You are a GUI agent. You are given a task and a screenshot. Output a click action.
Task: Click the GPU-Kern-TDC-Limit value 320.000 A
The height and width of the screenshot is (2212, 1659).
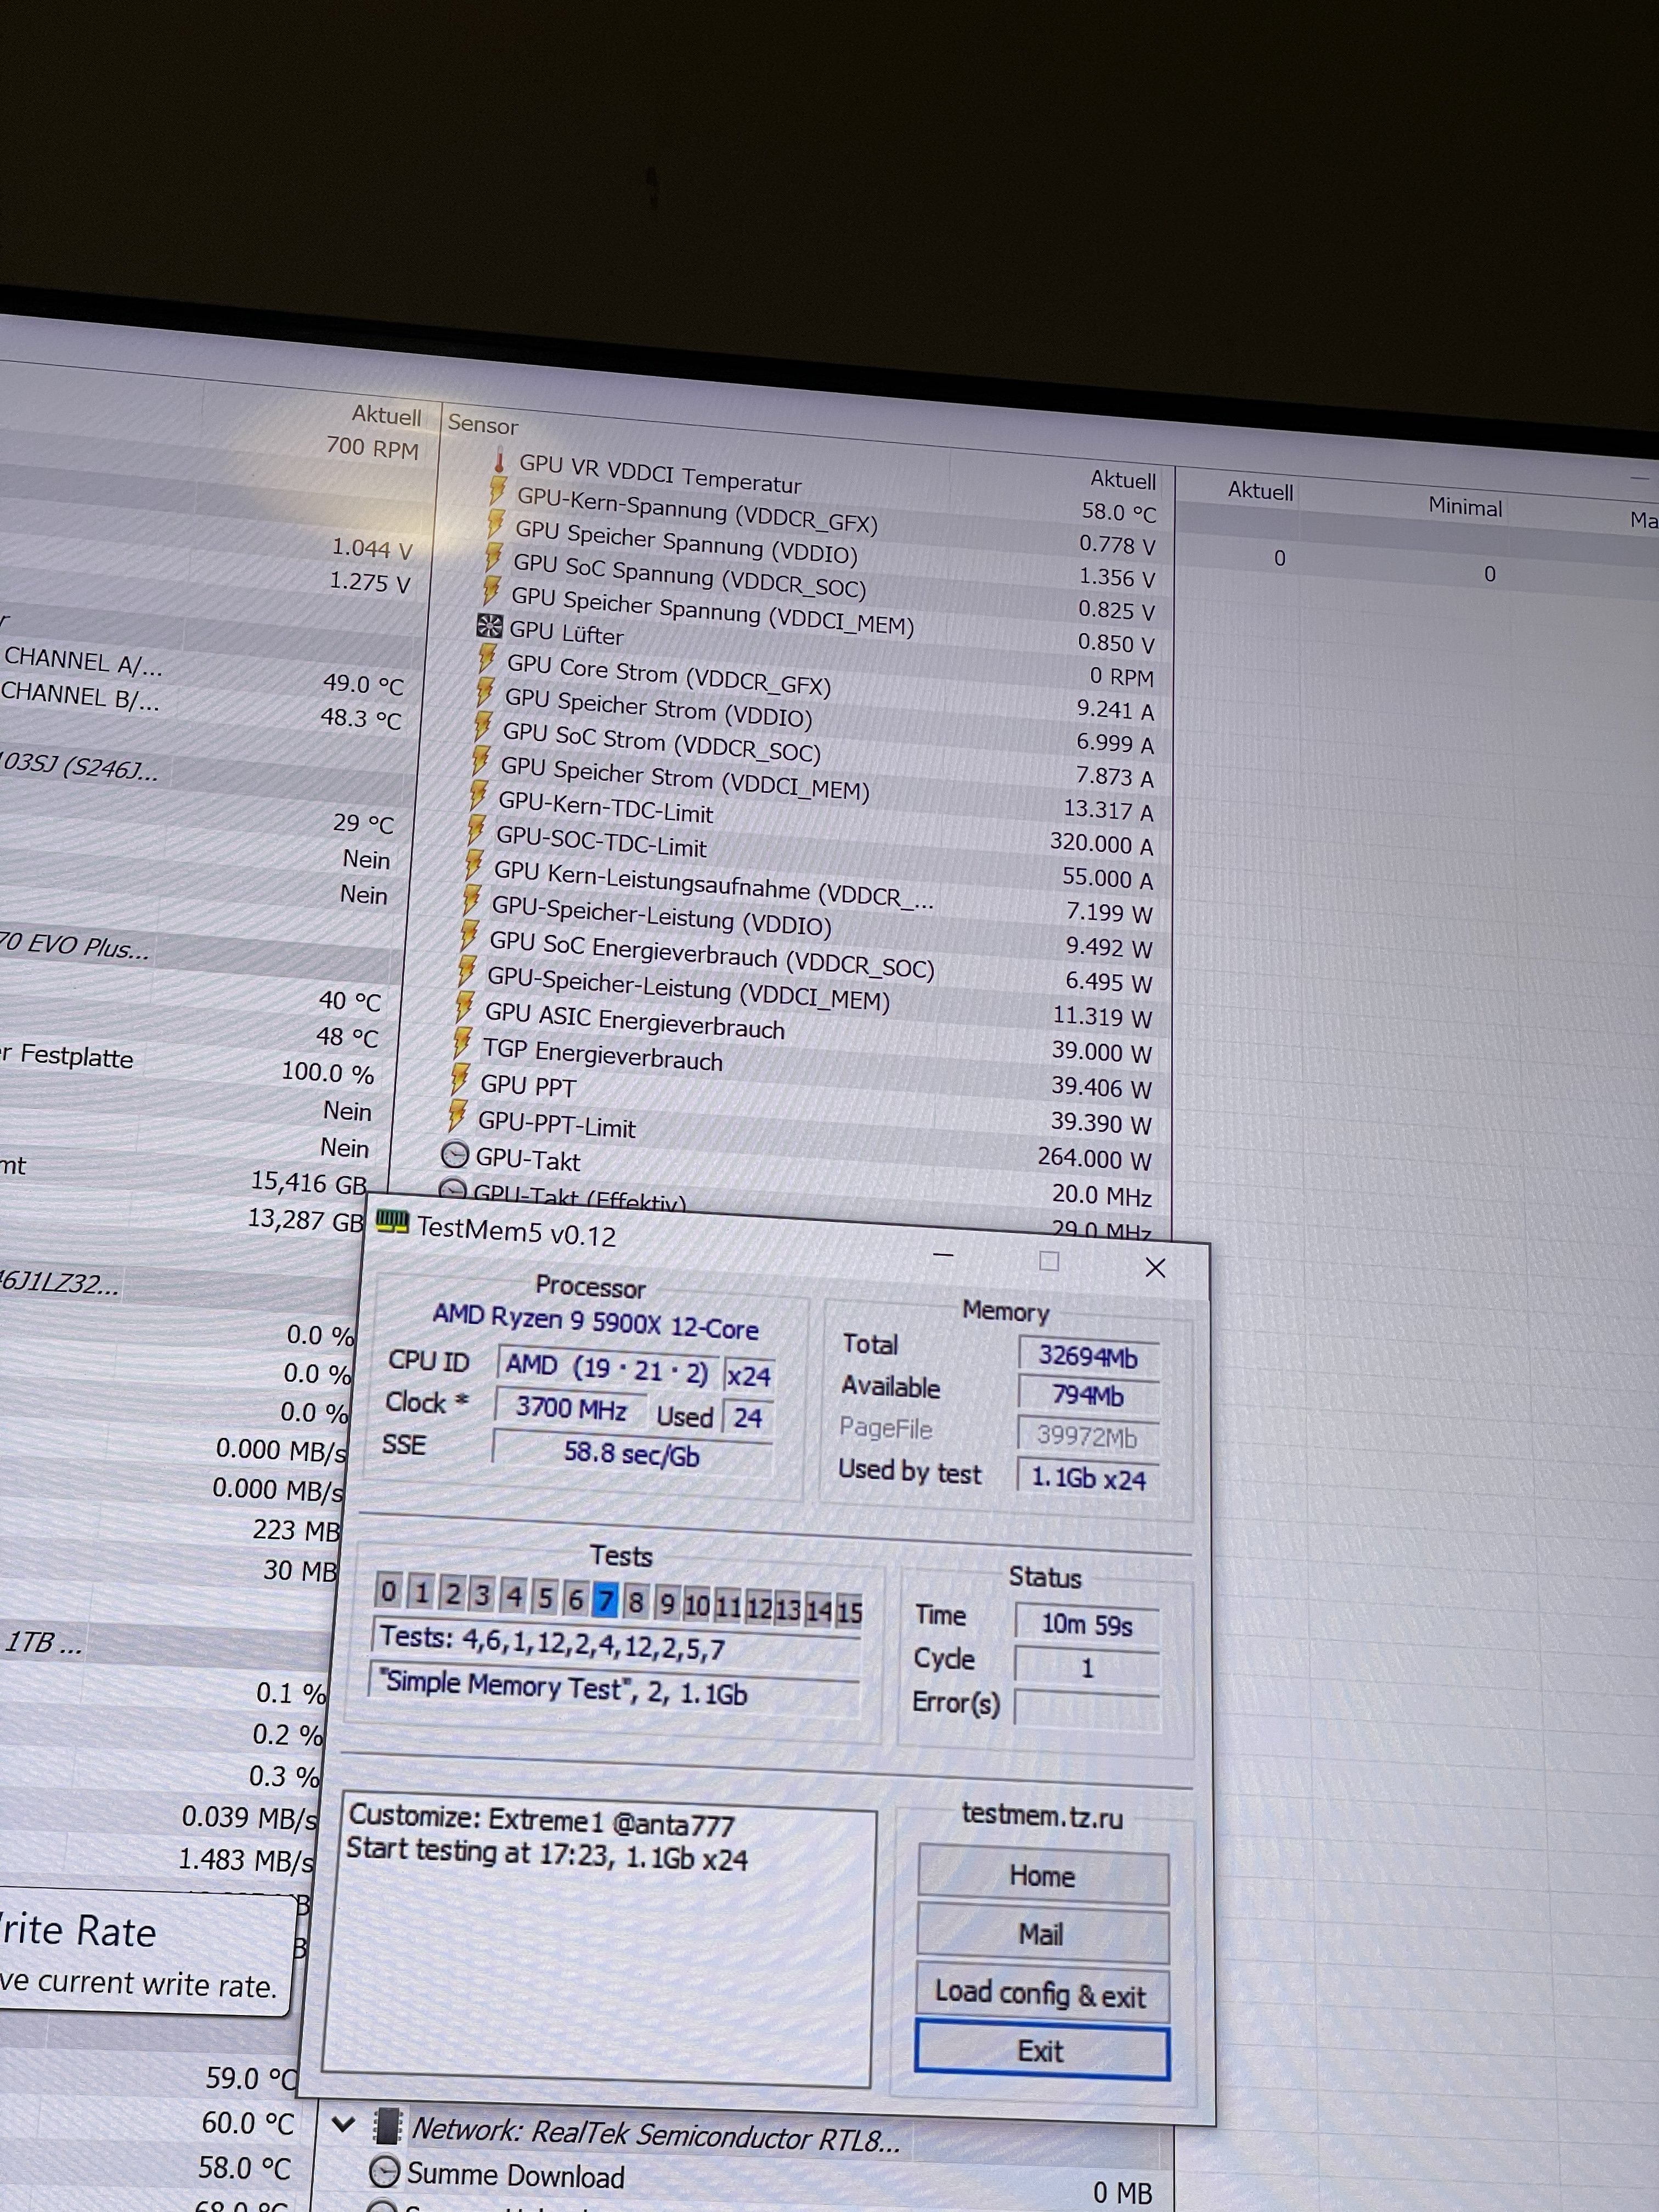coord(1101,844)
